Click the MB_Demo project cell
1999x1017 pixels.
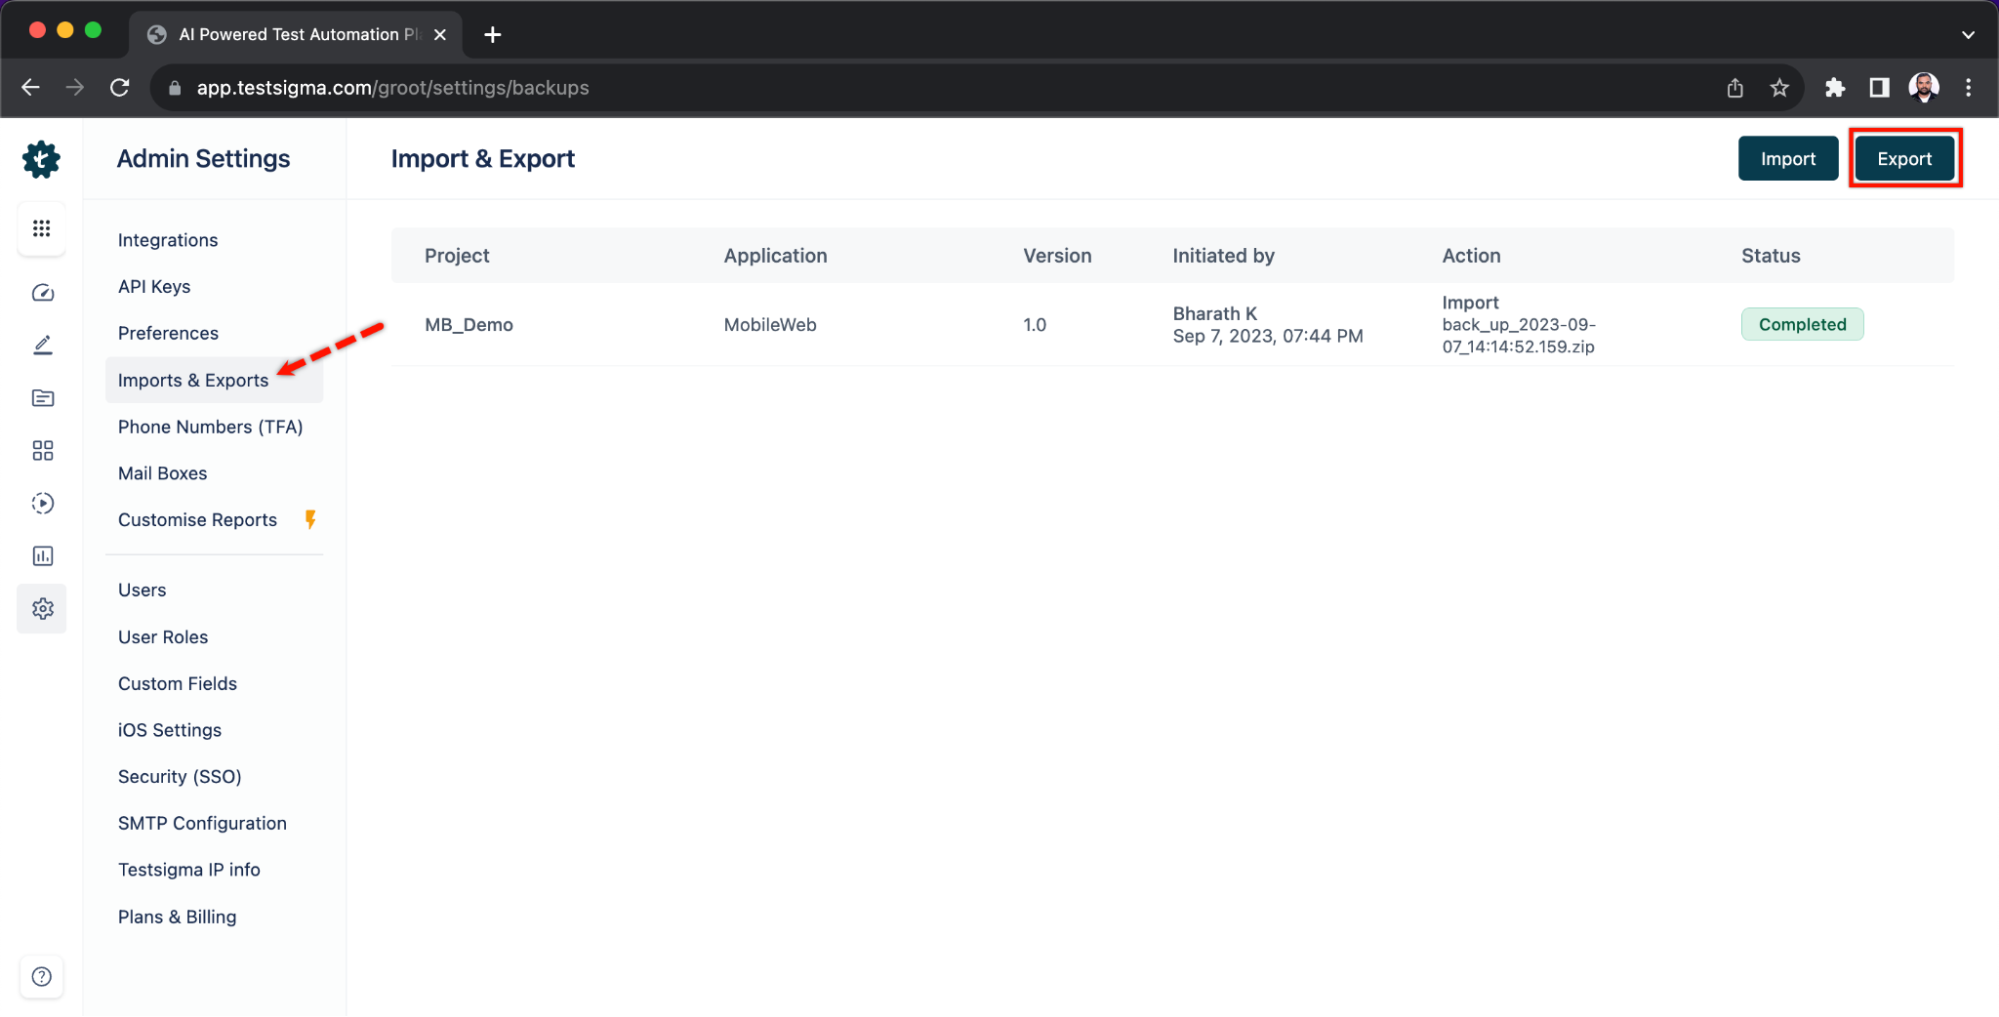[469, 325]
